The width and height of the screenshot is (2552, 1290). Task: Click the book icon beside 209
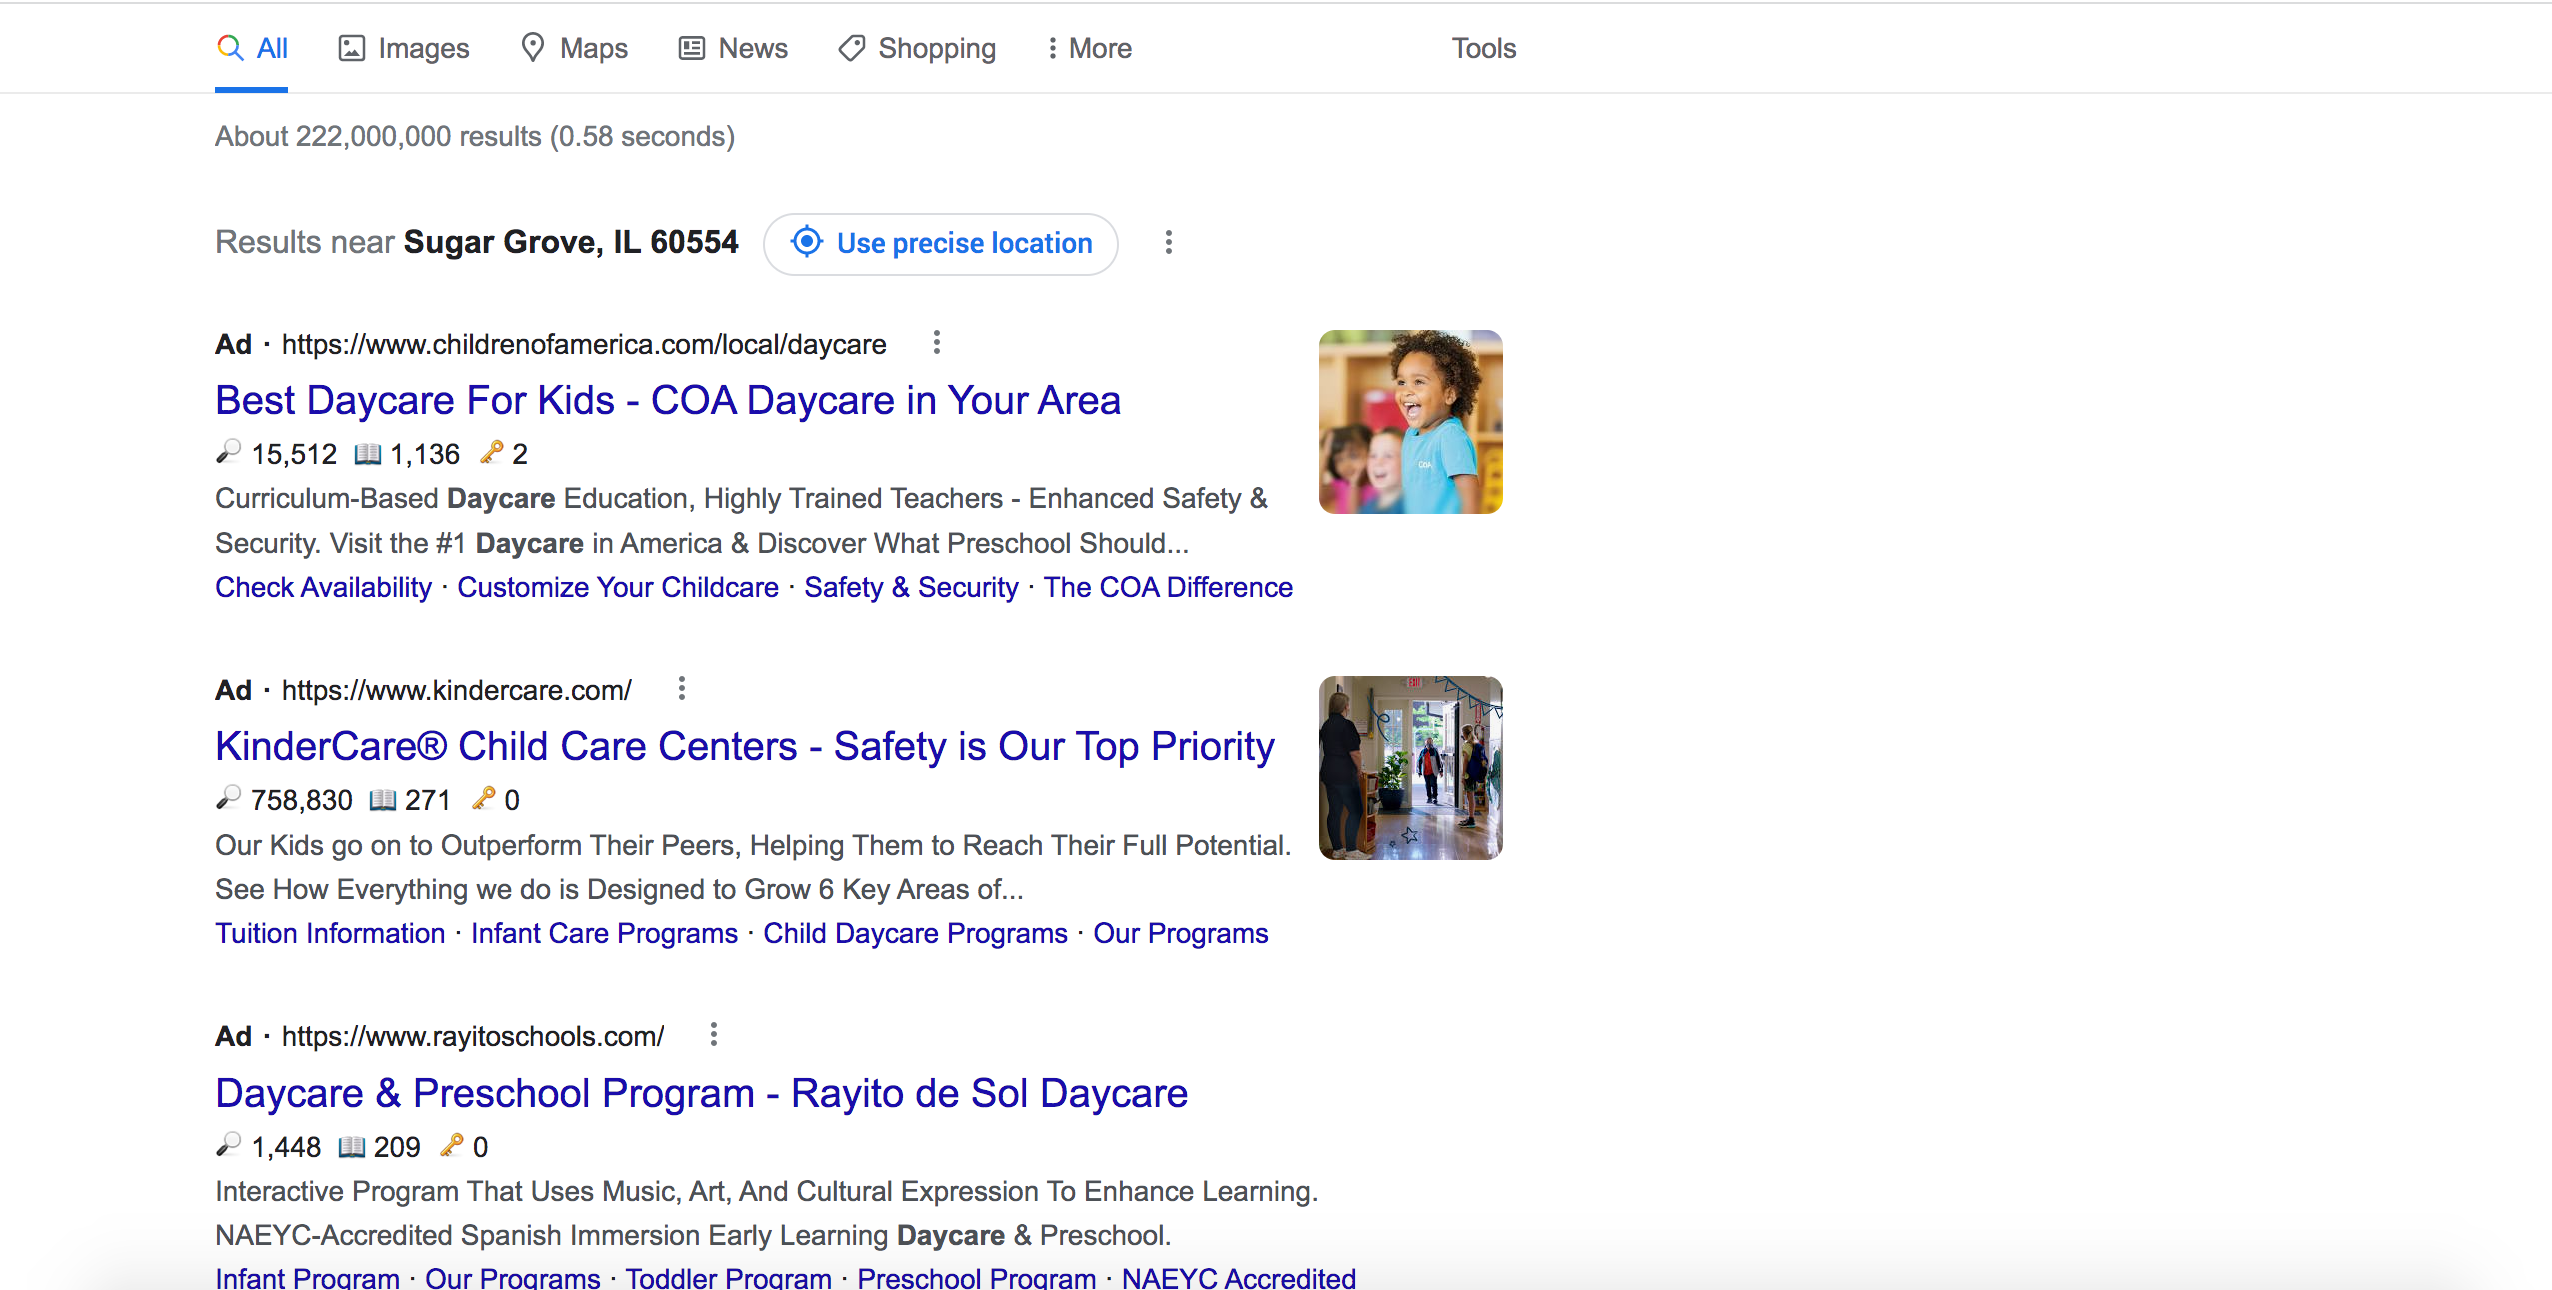tap(352, 1146)
